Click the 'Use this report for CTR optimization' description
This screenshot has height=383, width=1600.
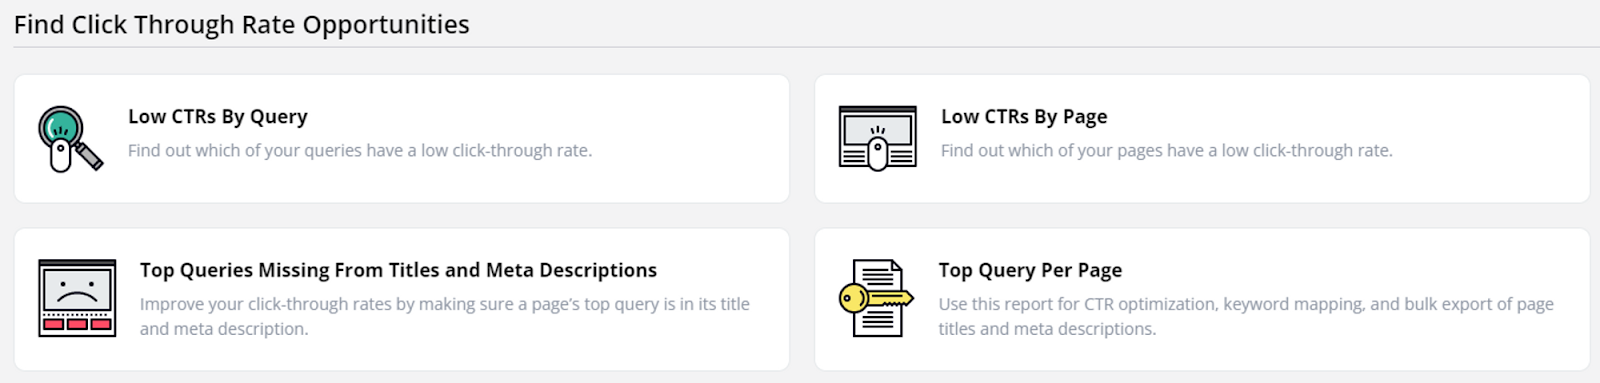tap(1246, 316)
